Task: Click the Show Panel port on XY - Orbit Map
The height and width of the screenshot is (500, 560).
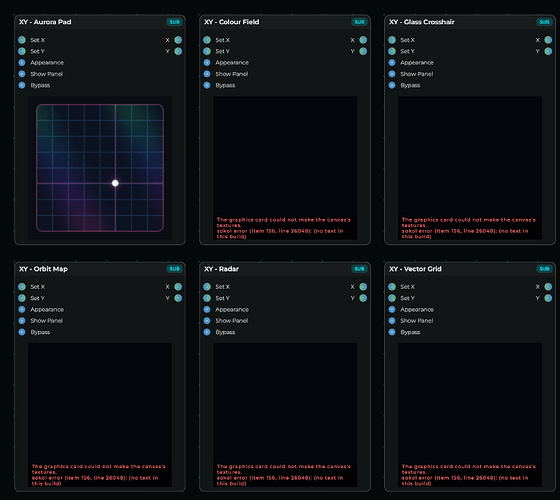Action: pyautogui.click(x=22, y=321)
